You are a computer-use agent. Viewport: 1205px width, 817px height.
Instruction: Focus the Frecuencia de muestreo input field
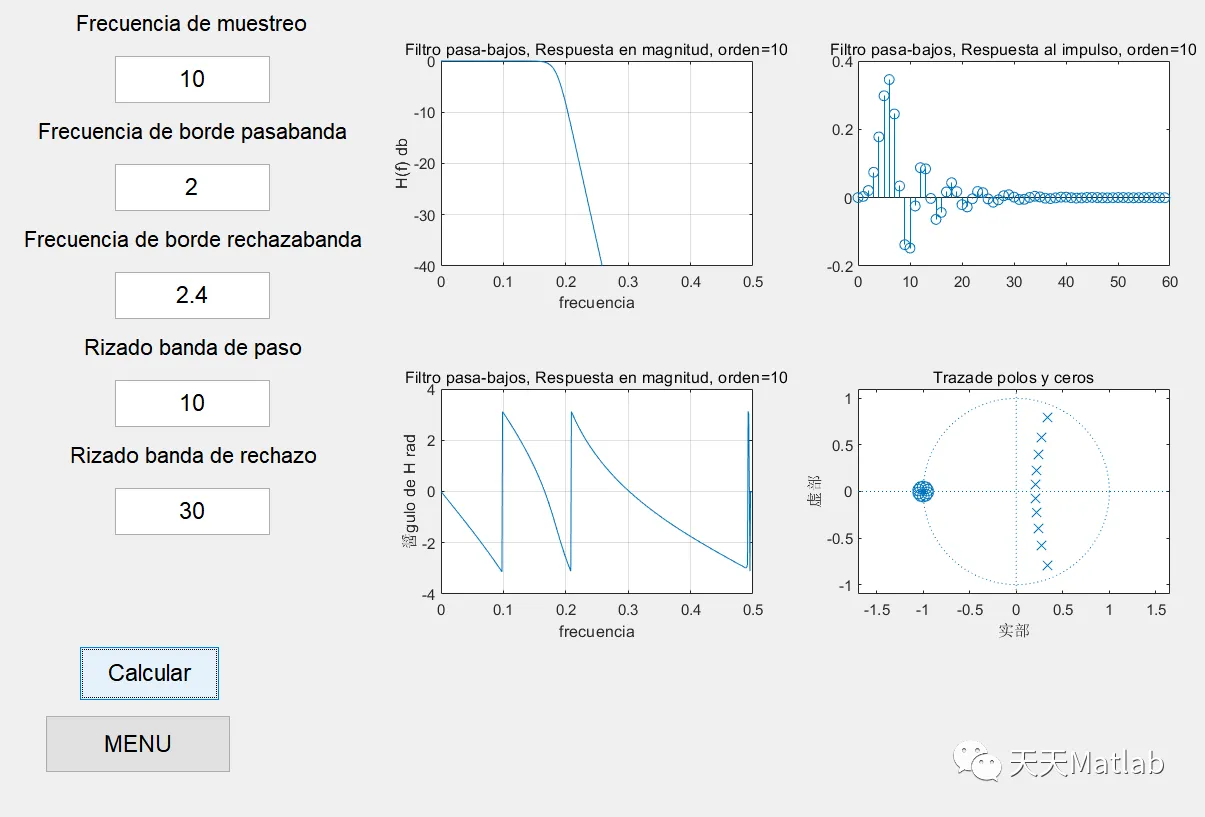click(x=192, y=79)
